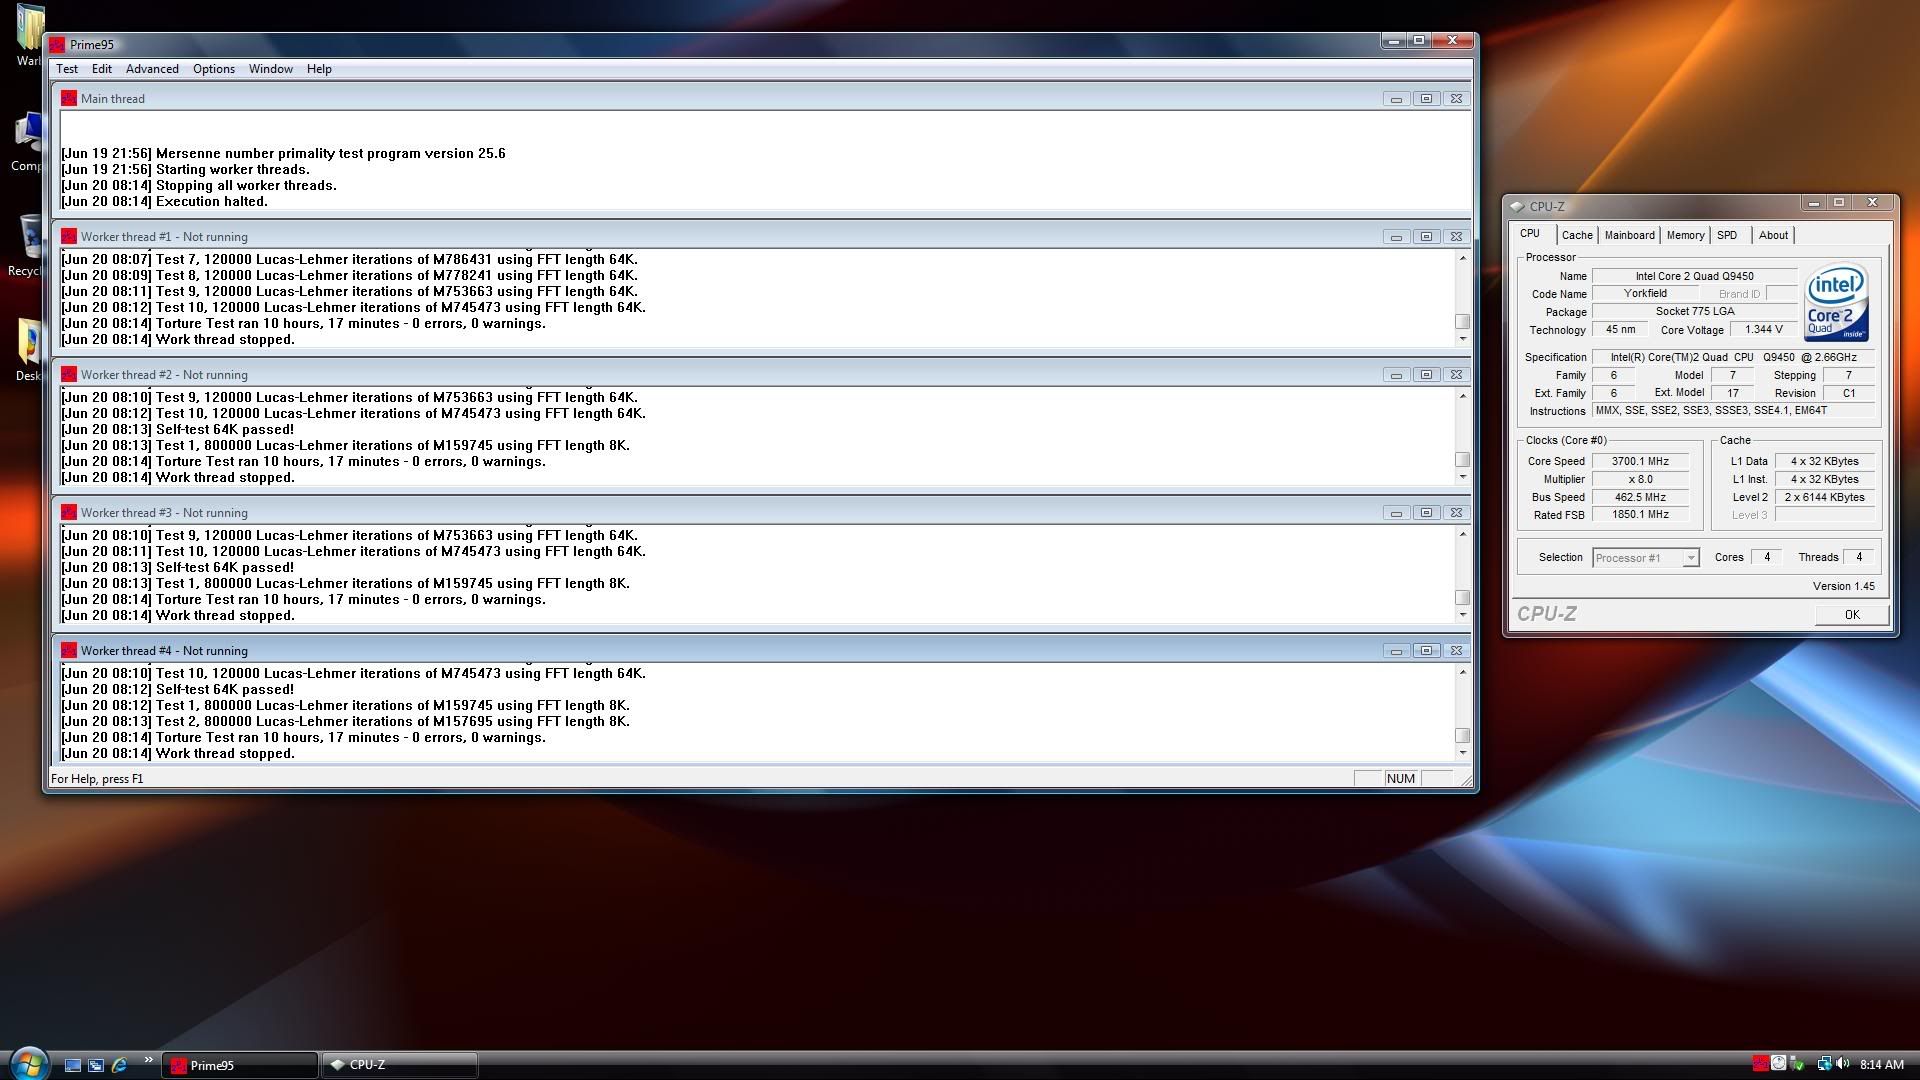This screenshot has height=1080, width=1920.
Task: Click the CPU-Z title bar icon
Action: click(1517, 206)
